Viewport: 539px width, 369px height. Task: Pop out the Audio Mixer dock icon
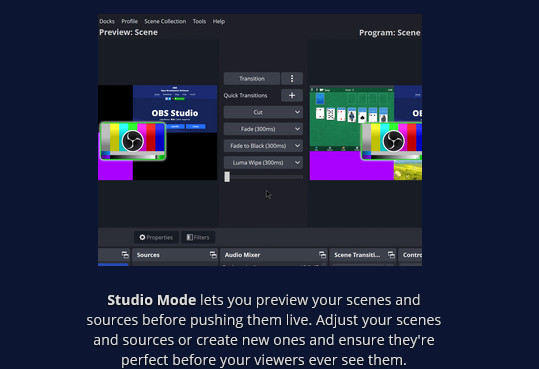[322, 255]
